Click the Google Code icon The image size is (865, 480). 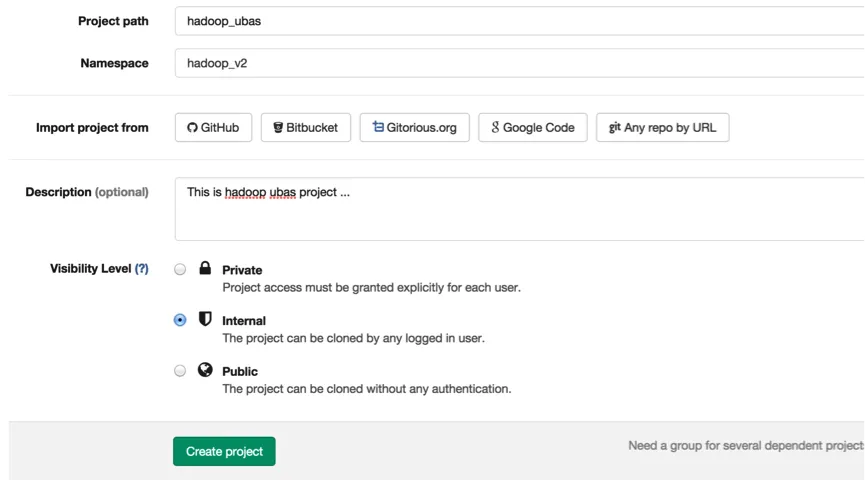click(x=495, y=127)
